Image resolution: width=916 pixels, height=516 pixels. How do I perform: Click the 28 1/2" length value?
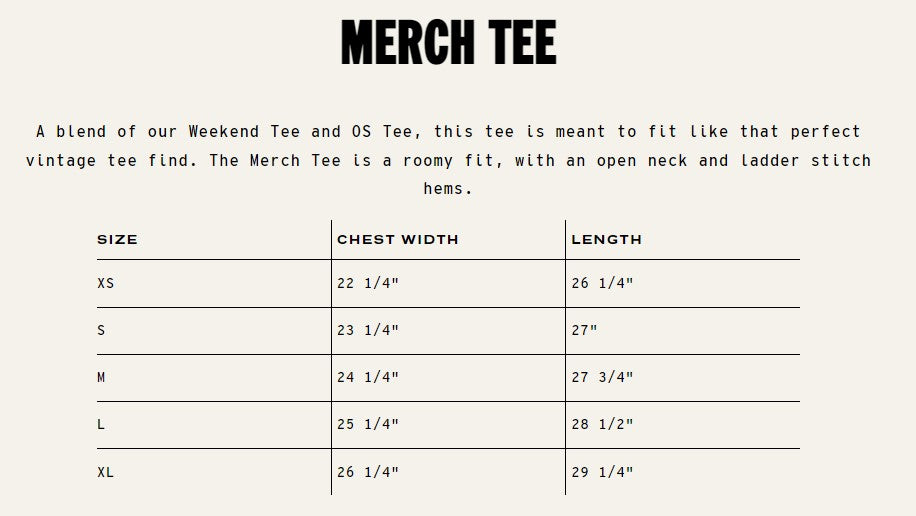[x=603, y=424]
